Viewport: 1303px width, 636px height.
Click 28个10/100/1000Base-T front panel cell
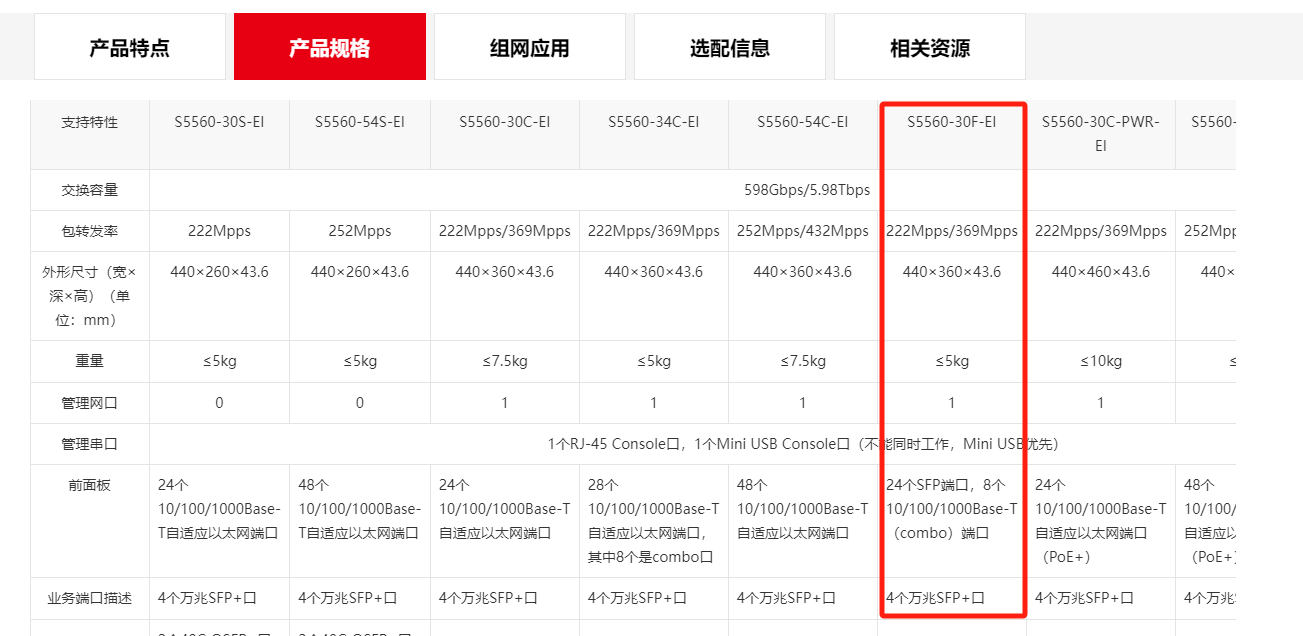654,521
